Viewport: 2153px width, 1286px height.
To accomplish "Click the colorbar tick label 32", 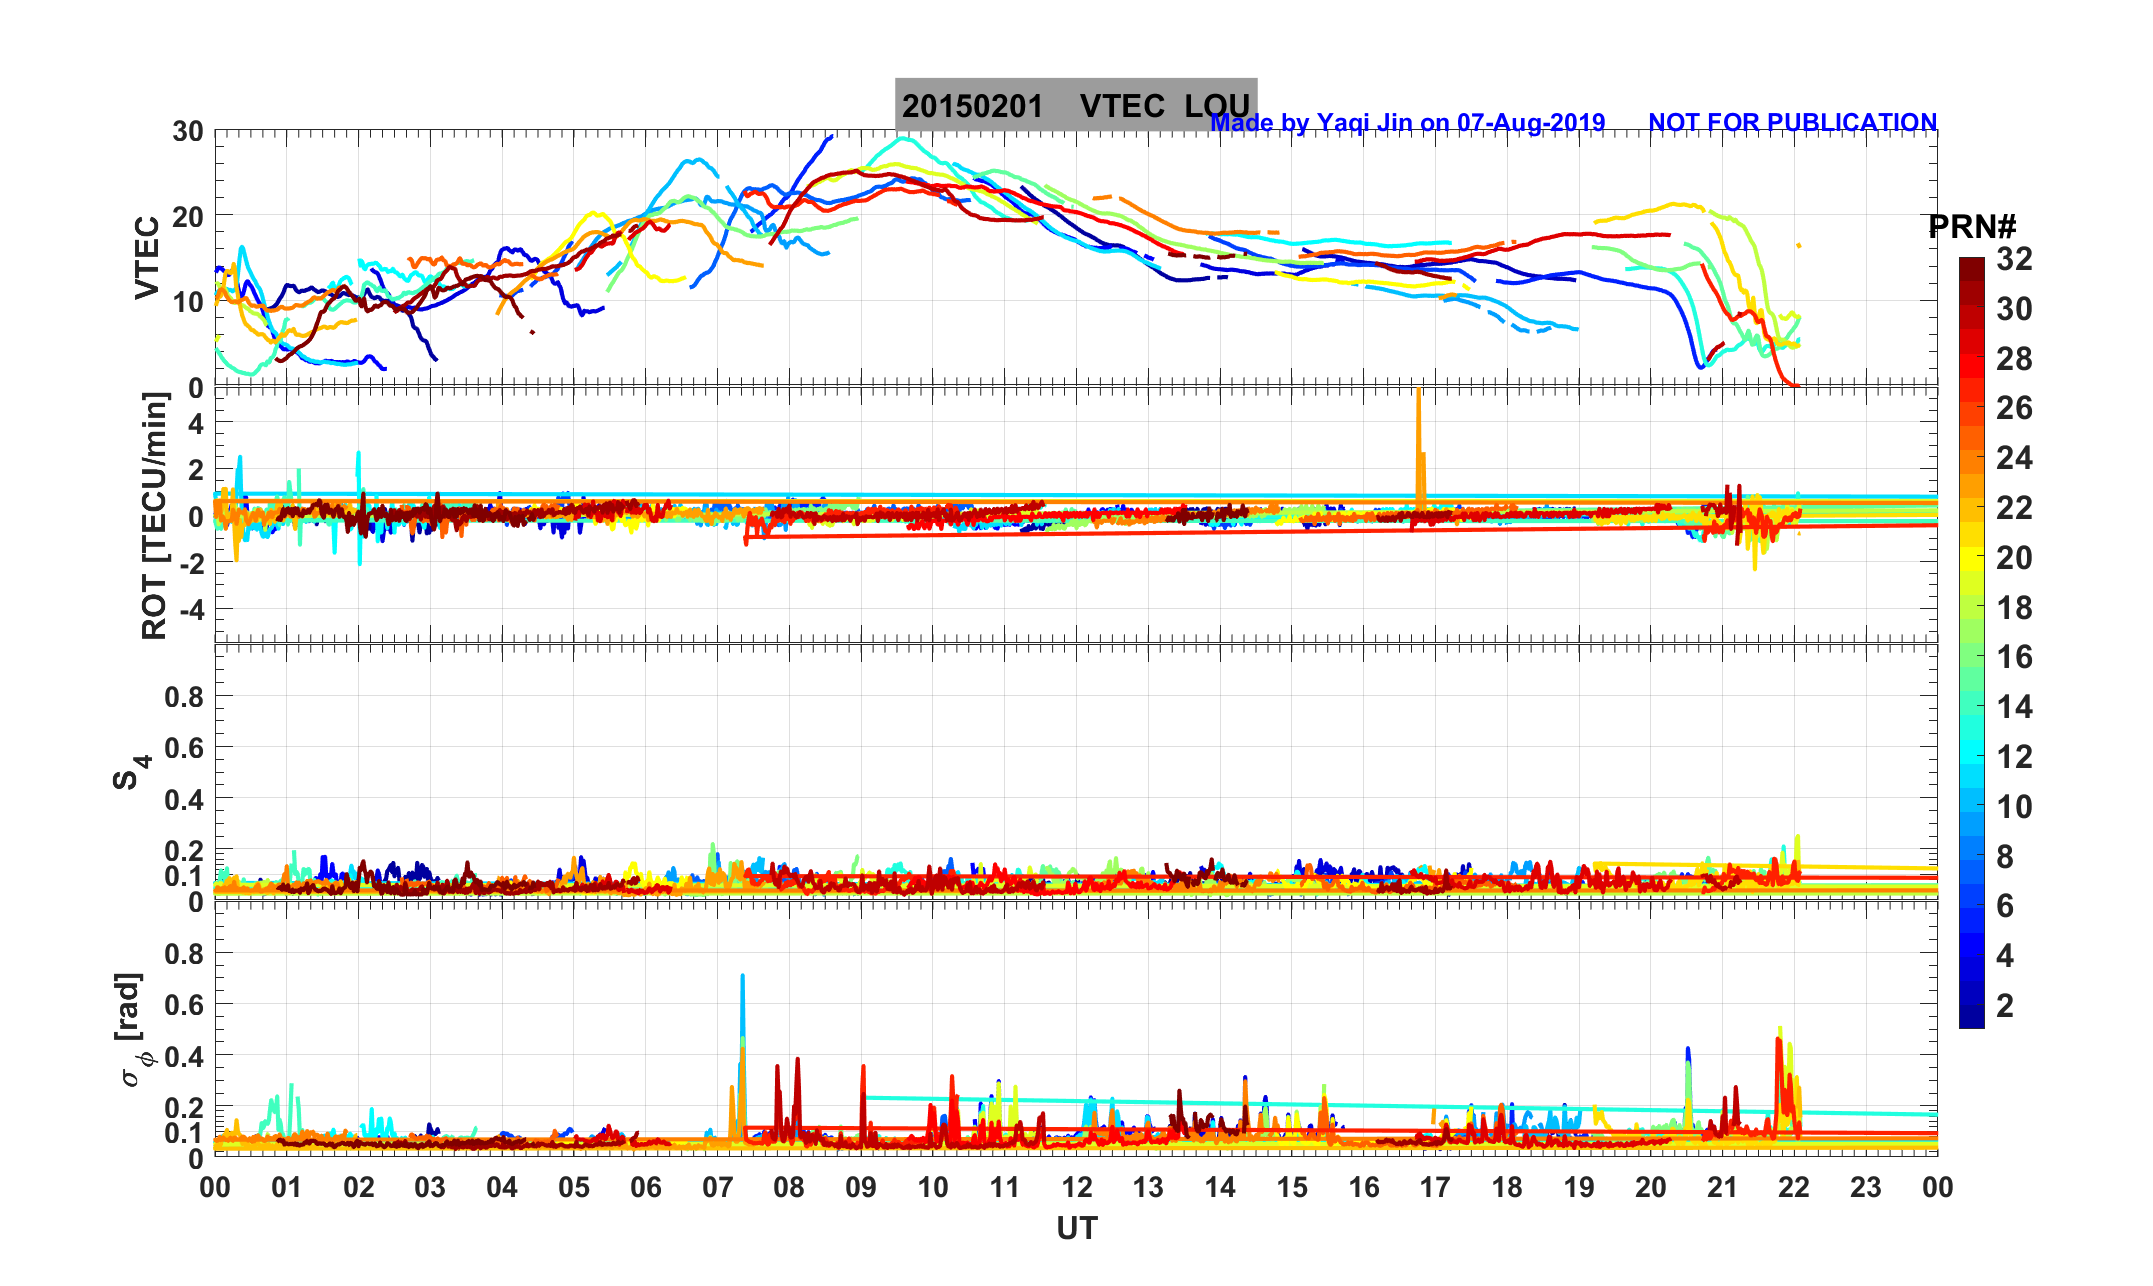I will 2013,260.
